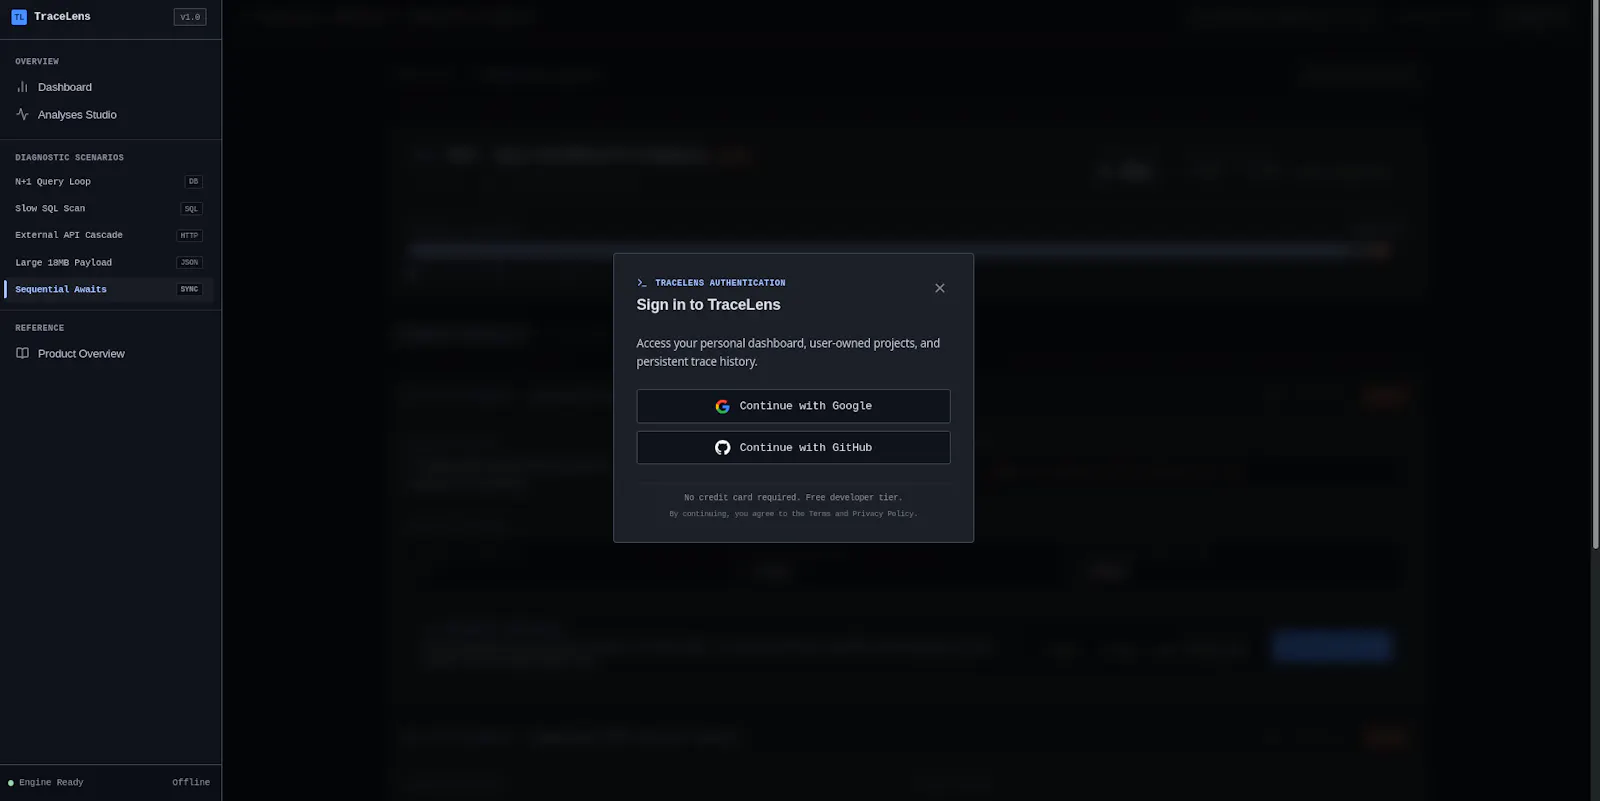Click the SYNC badge beside Sequential Awaits
This screenshot has height=801, width=1600.
click(x=189, y=290)
